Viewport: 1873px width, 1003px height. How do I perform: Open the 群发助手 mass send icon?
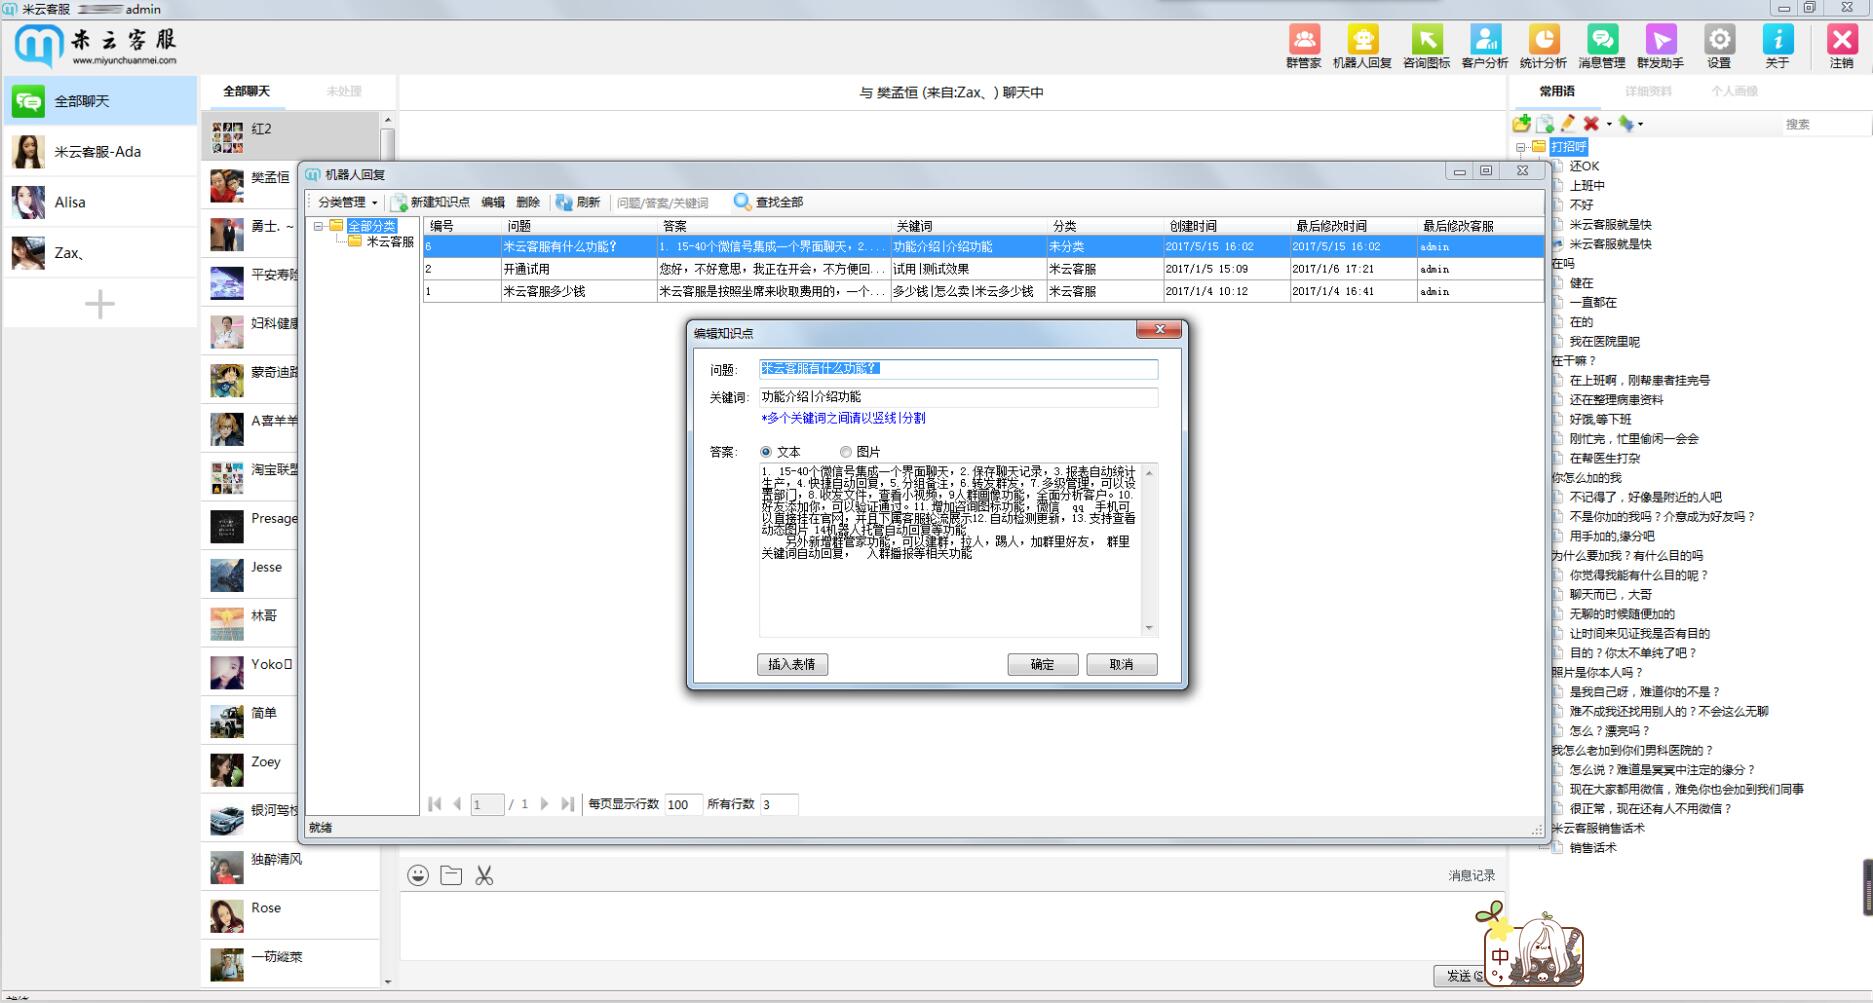click(1660, 46)
